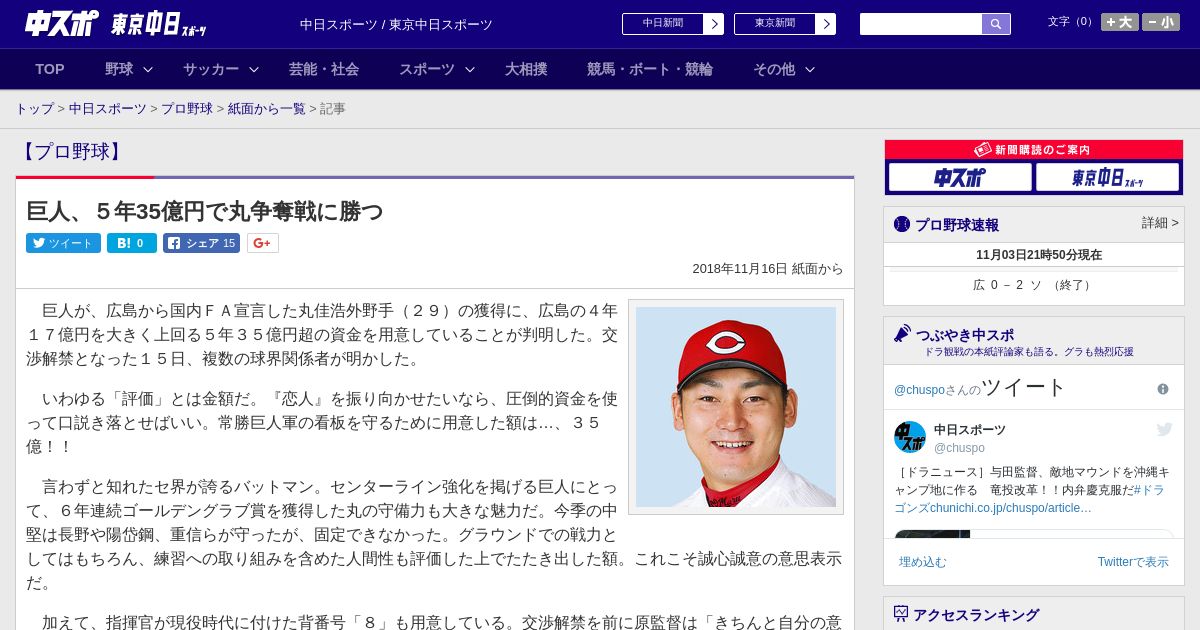Open #ドラゴンズ hashtag link in tweet
The height and width of the screenshot is (630, 1200).
tap(1149, 490)
